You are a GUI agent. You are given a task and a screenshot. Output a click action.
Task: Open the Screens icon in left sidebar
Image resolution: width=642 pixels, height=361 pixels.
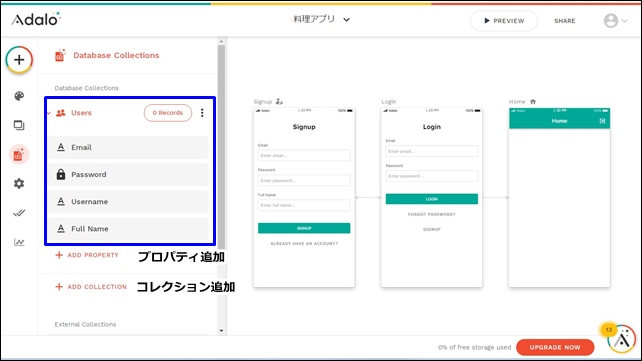19,125
